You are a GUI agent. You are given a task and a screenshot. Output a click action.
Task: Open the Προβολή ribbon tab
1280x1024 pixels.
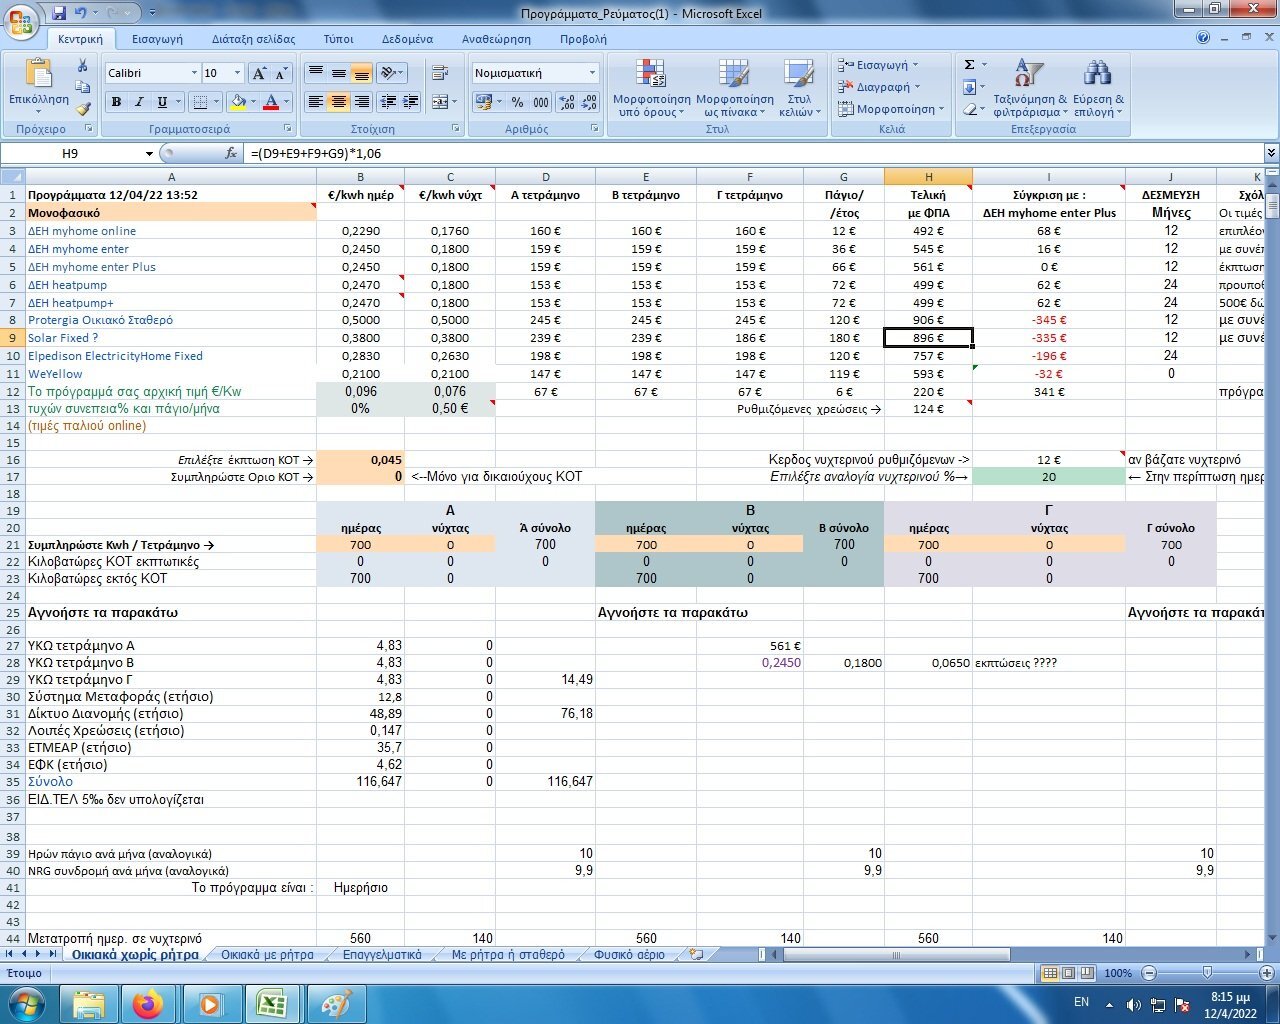tap(583, 39)
